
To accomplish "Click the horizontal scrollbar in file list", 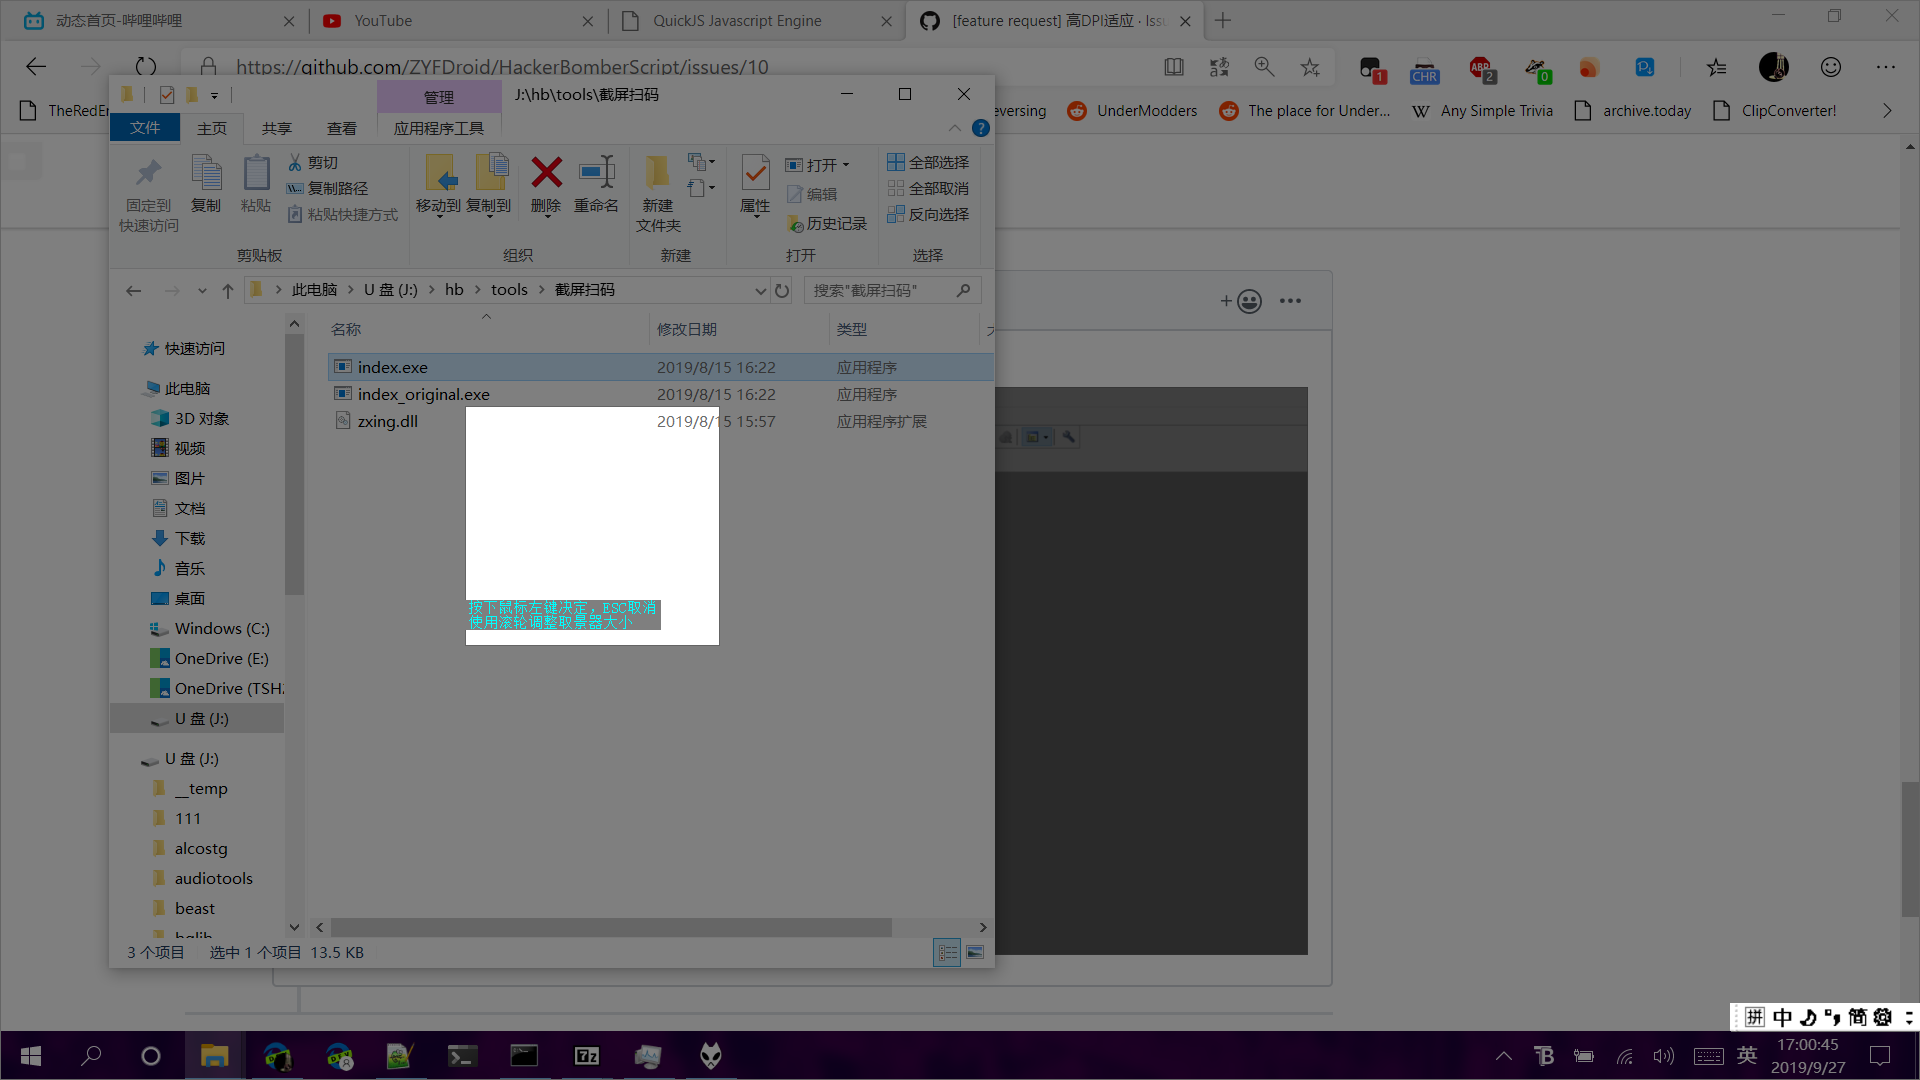I will coord(610,928).
